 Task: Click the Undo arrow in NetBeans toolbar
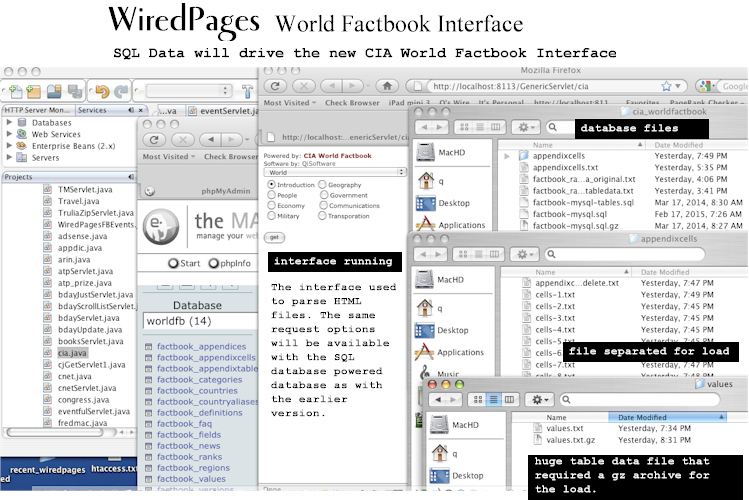pyautogui.click(x=102, y=91)
